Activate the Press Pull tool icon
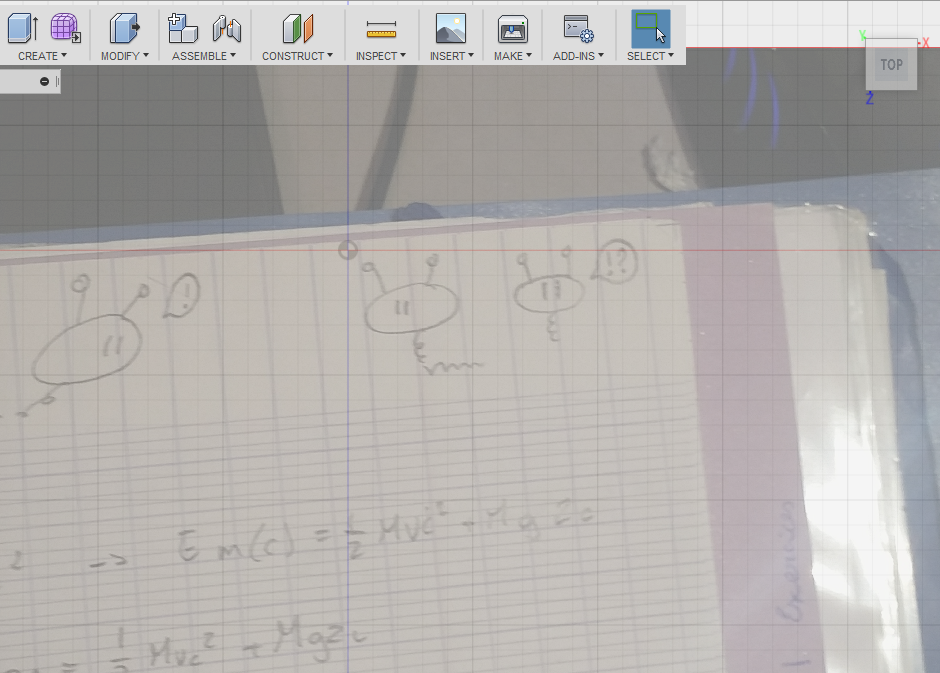This screenshot has width=940, height=673. [x=124, y=28]
